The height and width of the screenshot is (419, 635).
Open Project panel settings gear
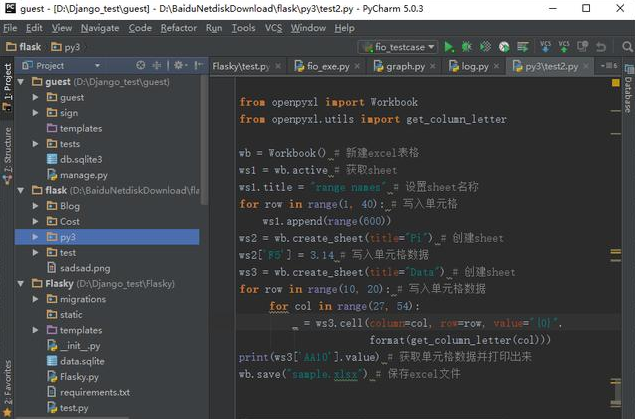[x=179, y=66]
